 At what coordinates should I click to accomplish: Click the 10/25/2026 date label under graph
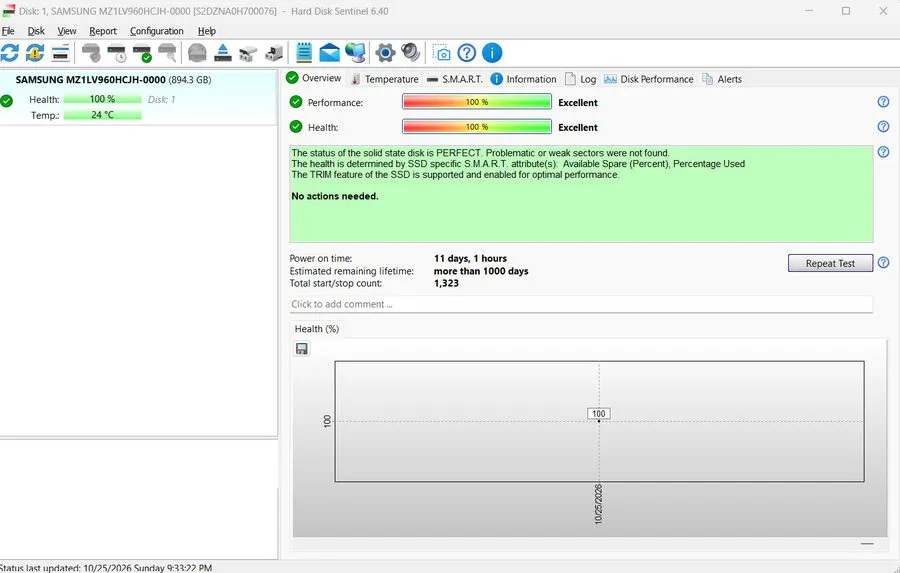coord(598,504)
